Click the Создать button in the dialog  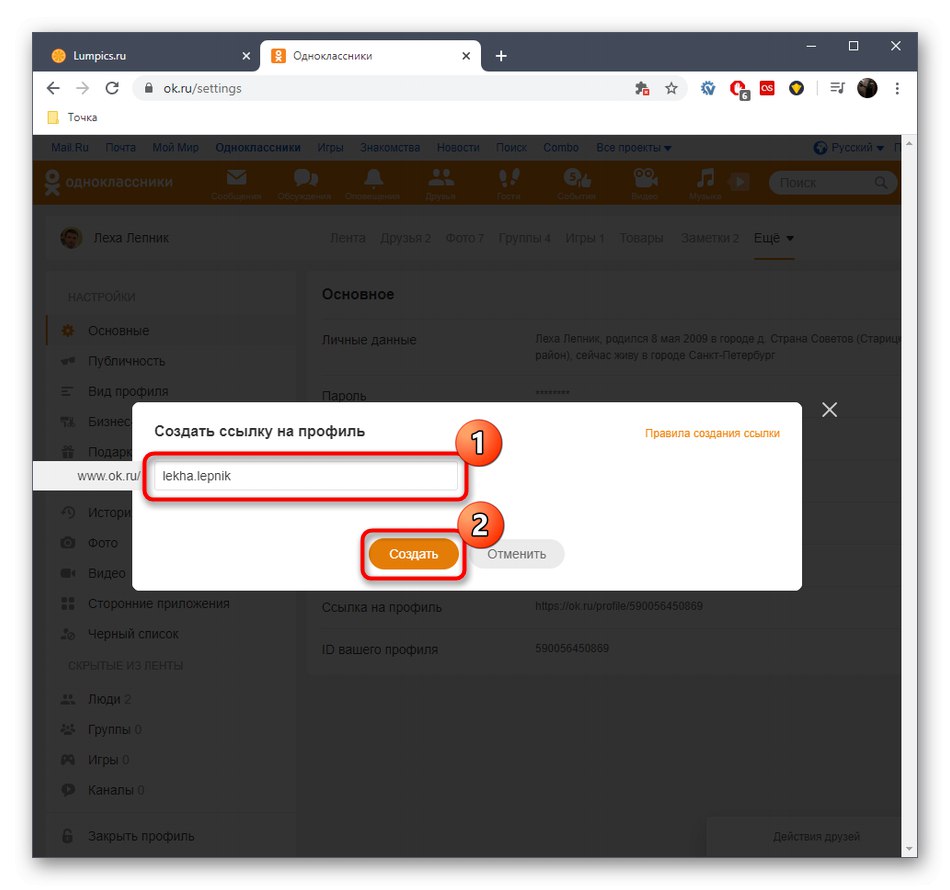click(x=413, y=553)
